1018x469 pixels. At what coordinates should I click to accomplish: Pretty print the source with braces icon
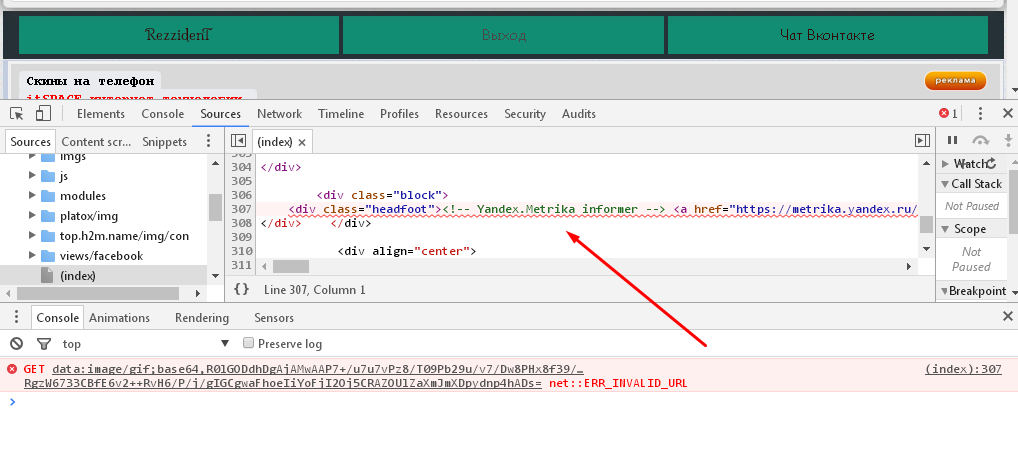[242, 289]
